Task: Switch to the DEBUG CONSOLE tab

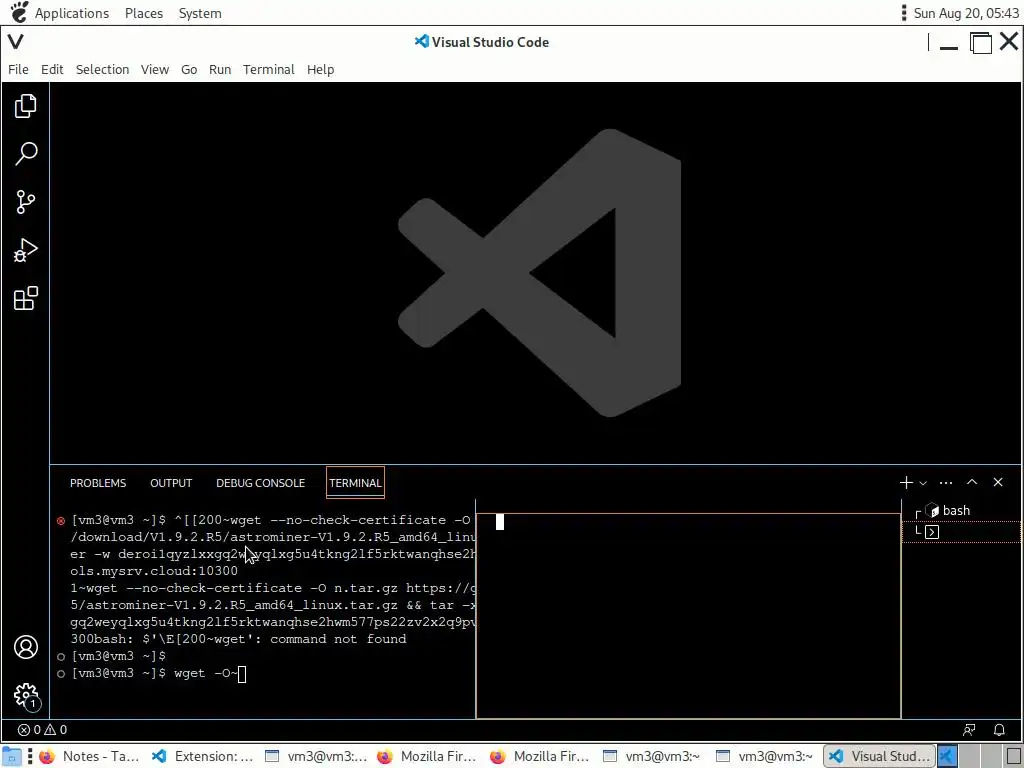Action: coord(261,483)
